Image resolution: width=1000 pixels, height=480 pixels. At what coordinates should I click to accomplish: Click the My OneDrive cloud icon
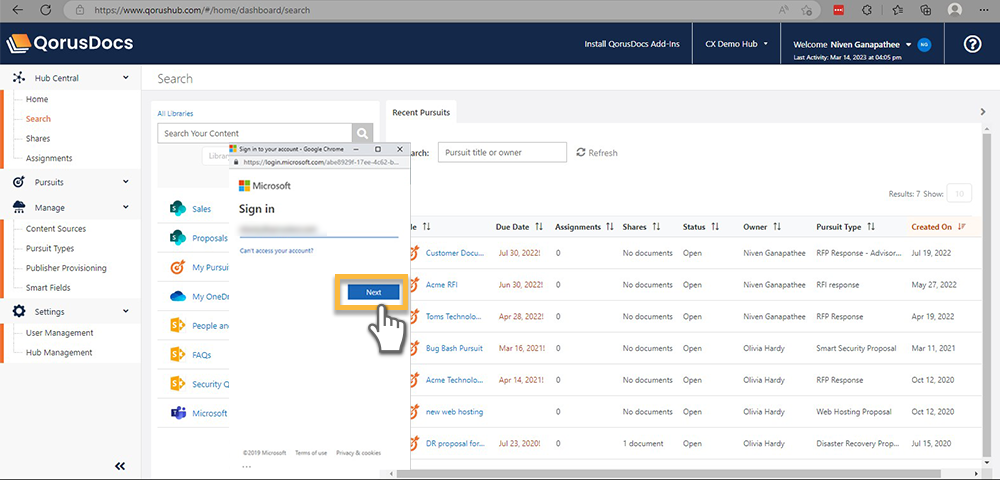click(178, 296)
